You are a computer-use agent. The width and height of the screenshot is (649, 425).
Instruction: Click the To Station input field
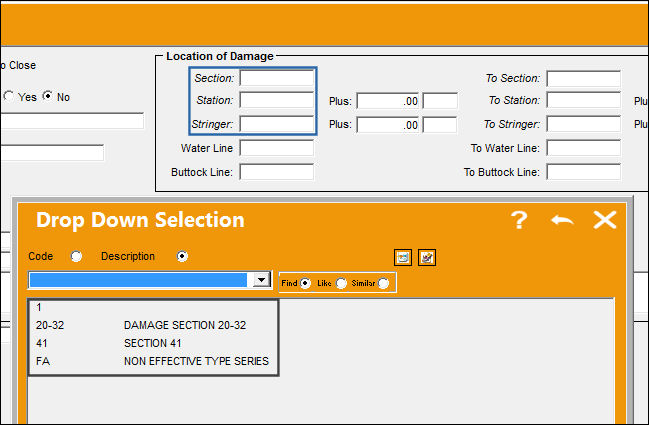point(584,101)
